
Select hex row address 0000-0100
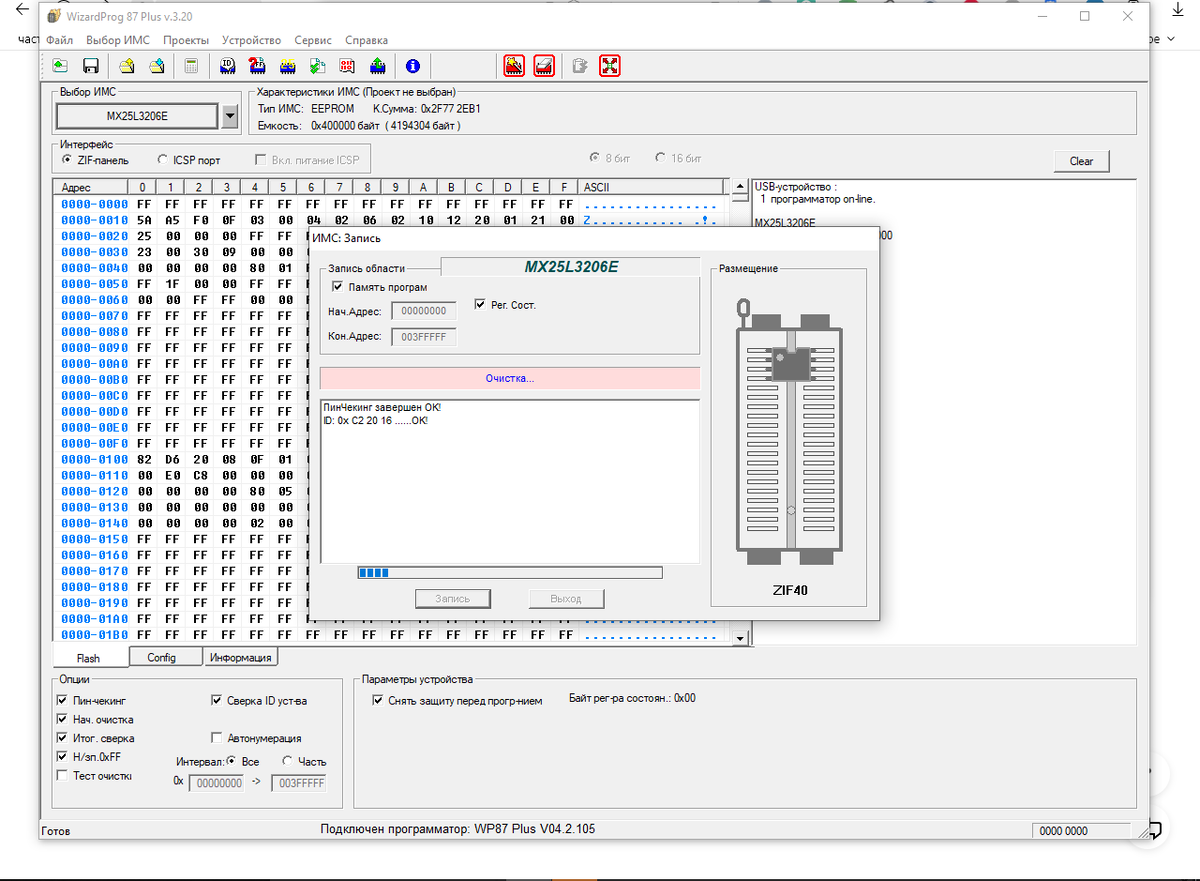pos(93,460)
